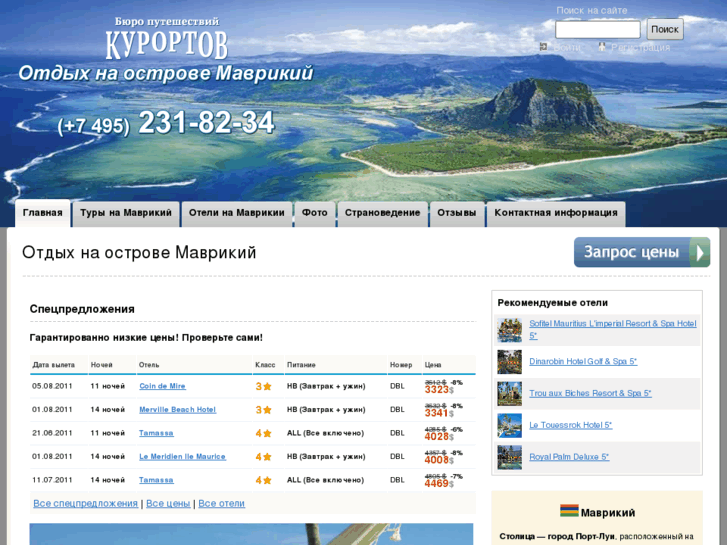
Task: Switch to the Фото tab
Action: (x=314, y=213)
